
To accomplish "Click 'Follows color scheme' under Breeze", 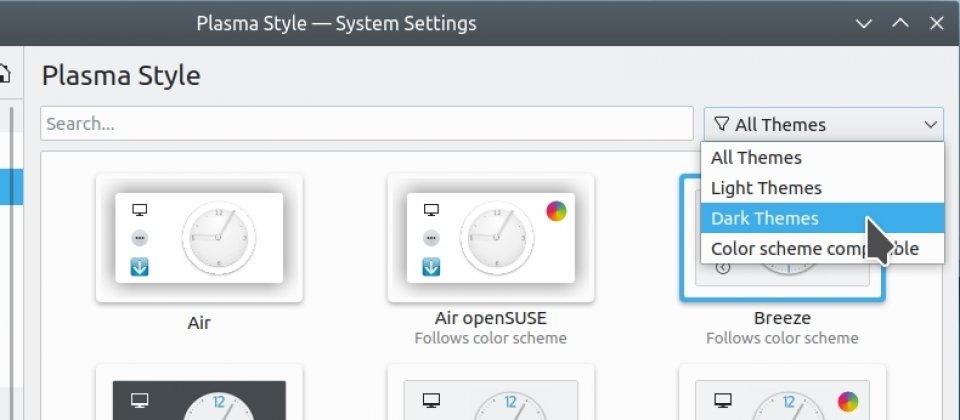I will (x=782, y=339).
